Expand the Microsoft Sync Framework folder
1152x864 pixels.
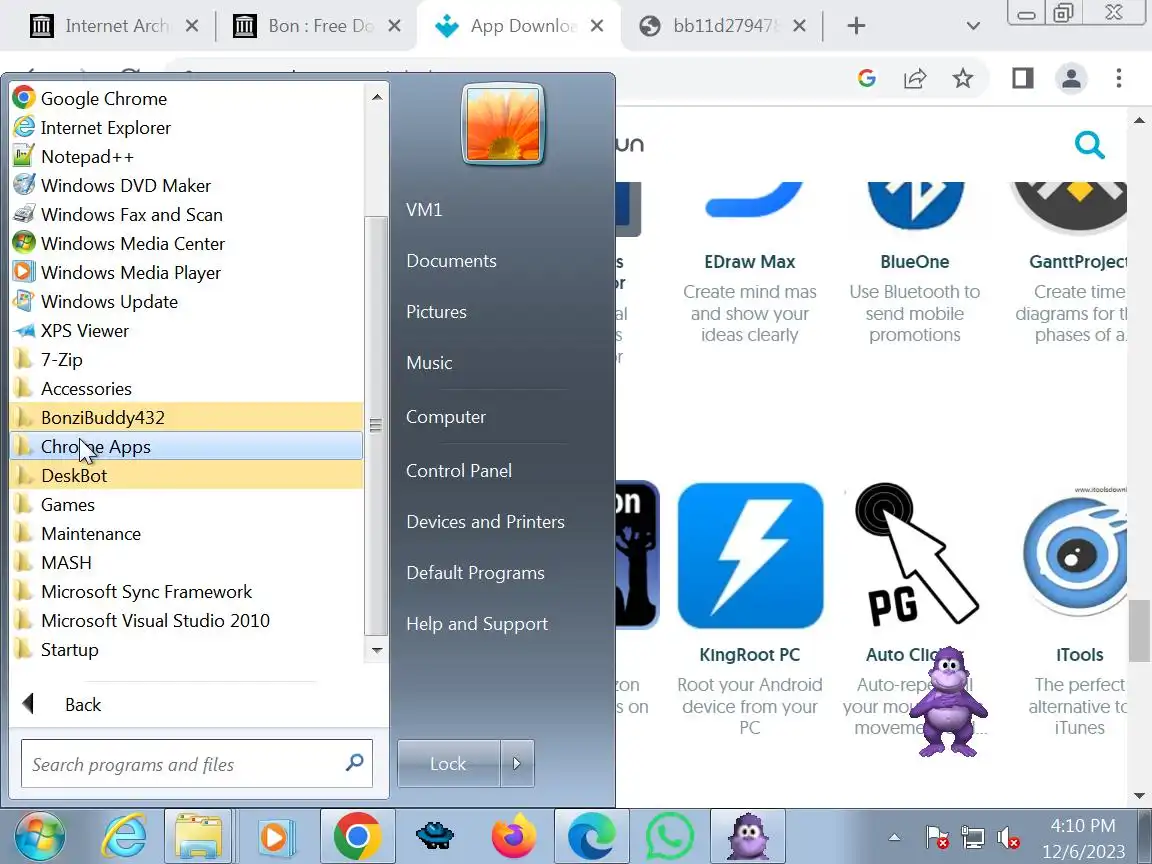click(187, 591)
